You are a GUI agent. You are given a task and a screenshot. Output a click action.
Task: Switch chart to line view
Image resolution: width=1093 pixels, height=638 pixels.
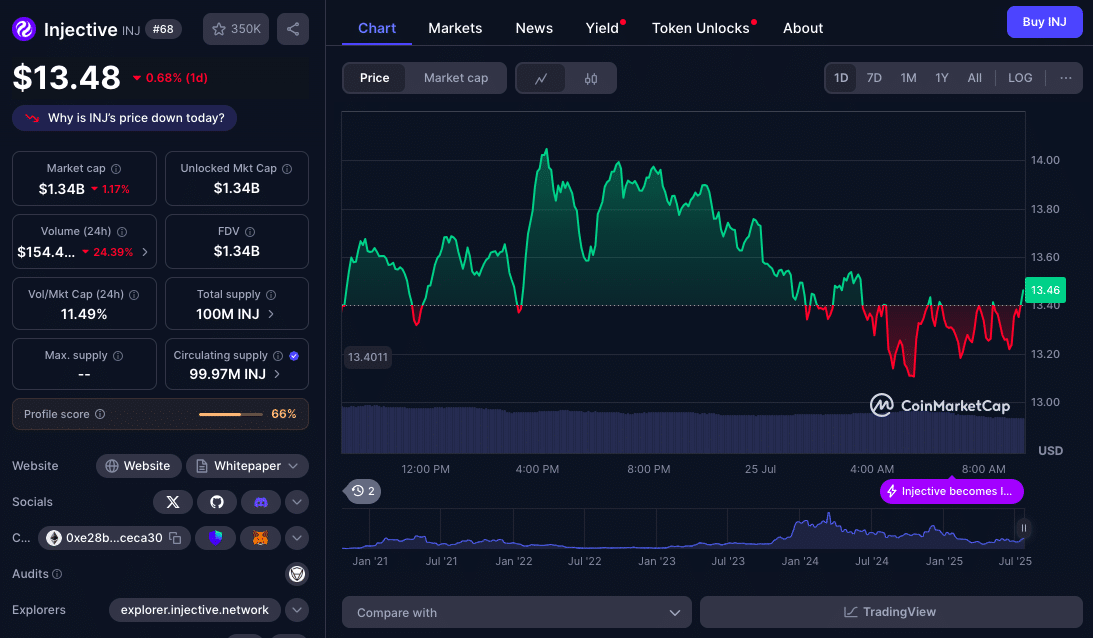click(541, 78)
